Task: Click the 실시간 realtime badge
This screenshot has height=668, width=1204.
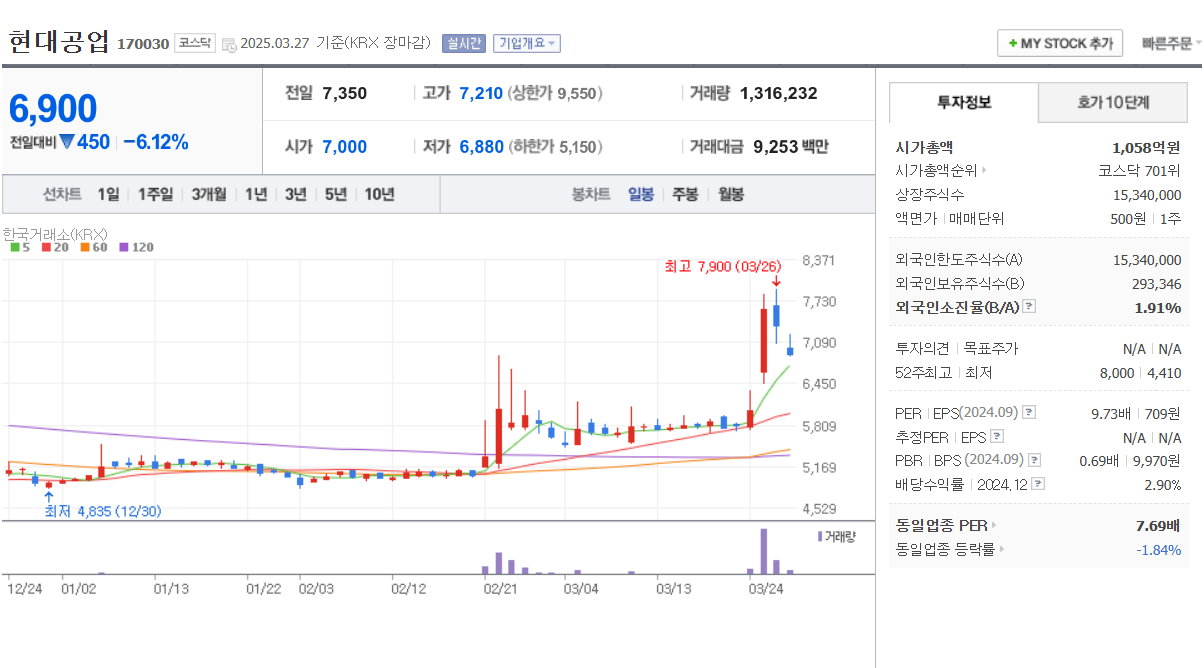Action: (x=464, y=43)
